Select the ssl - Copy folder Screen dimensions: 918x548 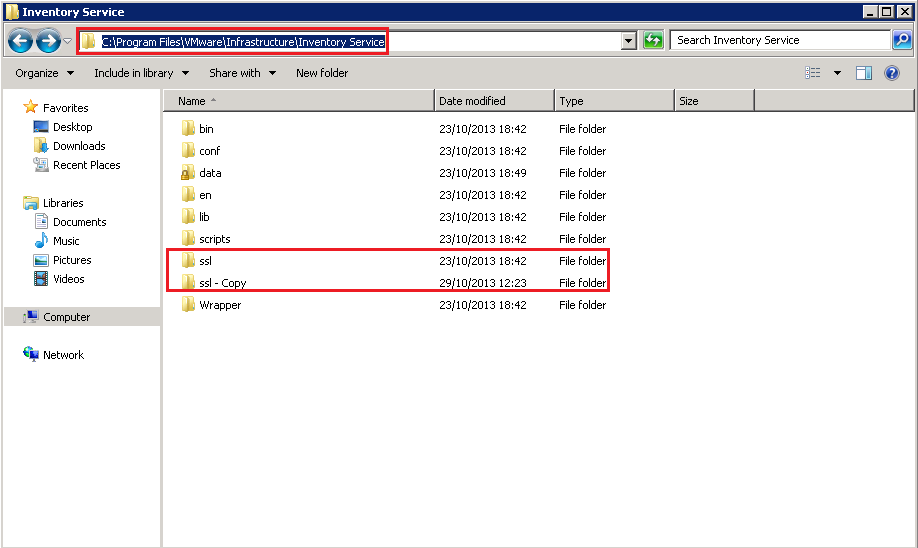point(222,283)
